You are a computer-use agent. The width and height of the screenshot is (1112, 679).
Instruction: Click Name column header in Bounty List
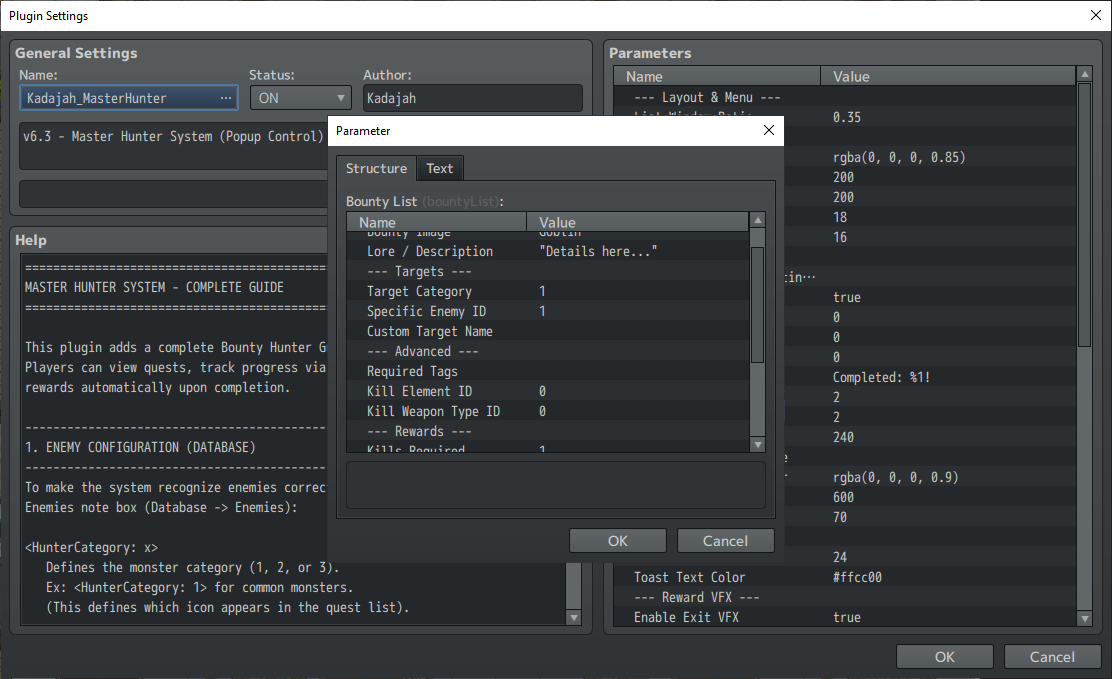pos(436,222)
